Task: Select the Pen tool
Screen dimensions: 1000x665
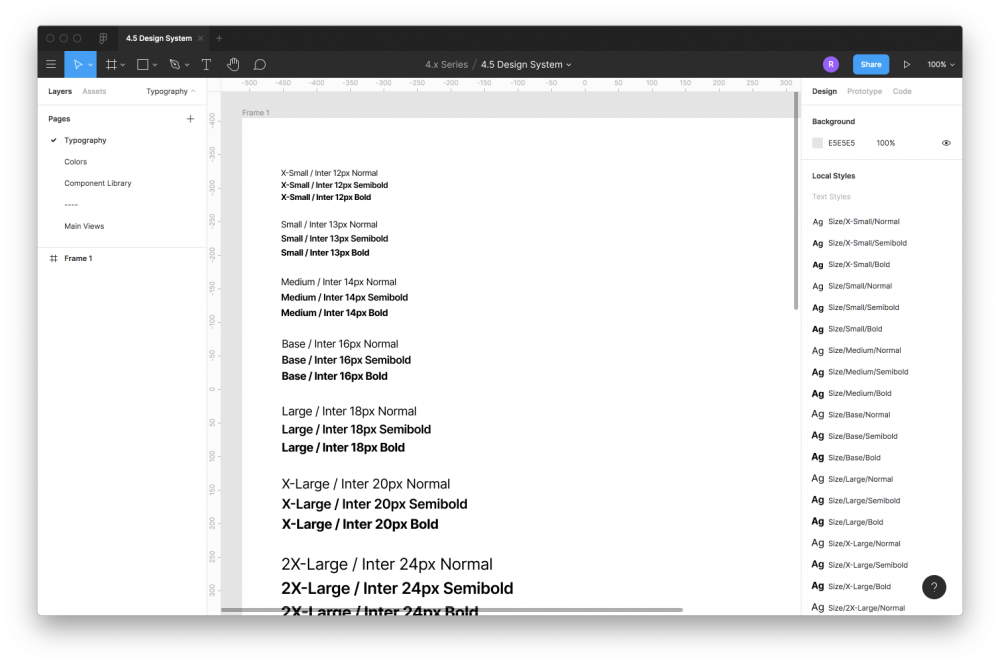Action: coord(174,64)
